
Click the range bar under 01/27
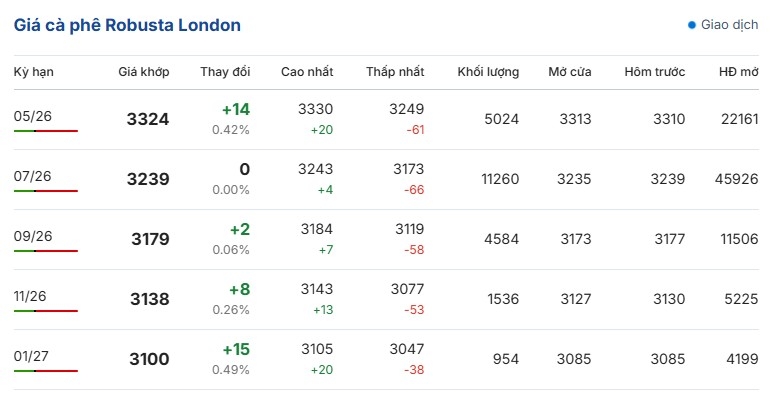(x=46, y=371)
